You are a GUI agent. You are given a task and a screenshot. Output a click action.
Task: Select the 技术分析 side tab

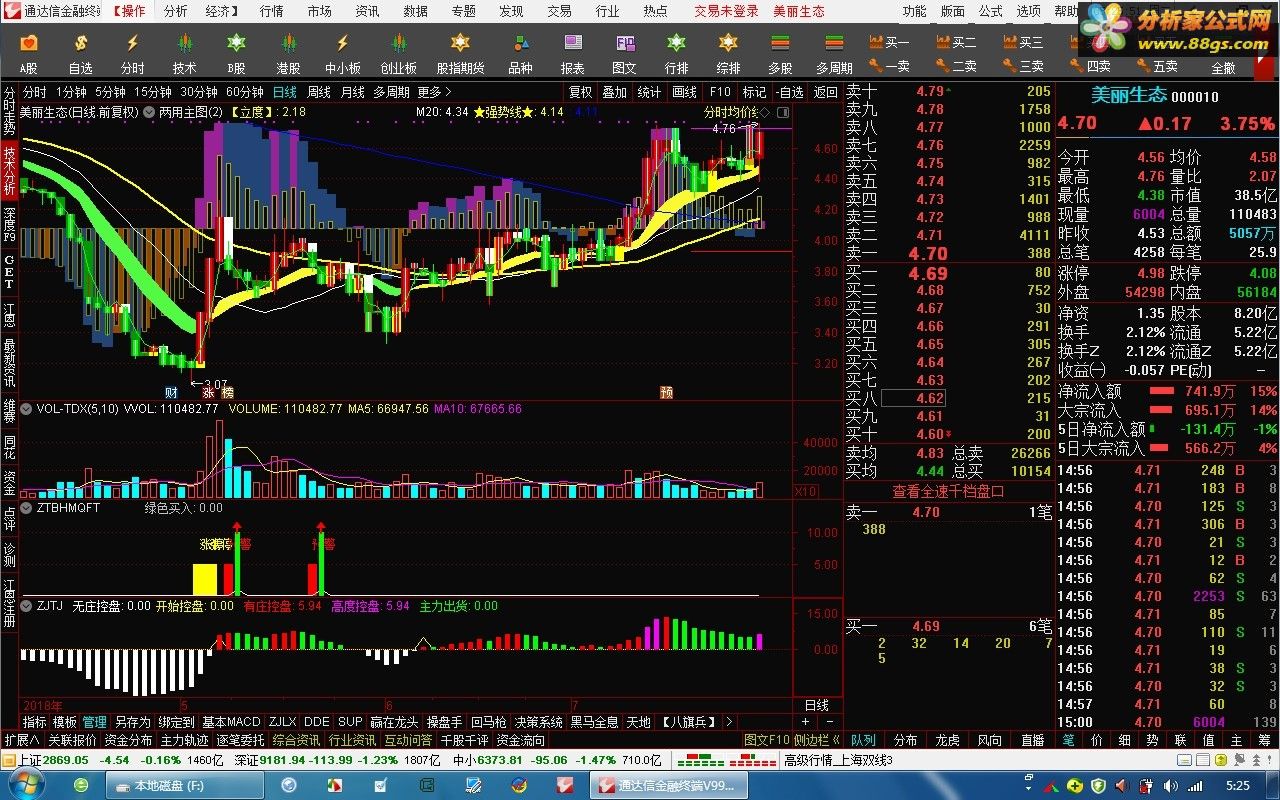tap(9, 171)
